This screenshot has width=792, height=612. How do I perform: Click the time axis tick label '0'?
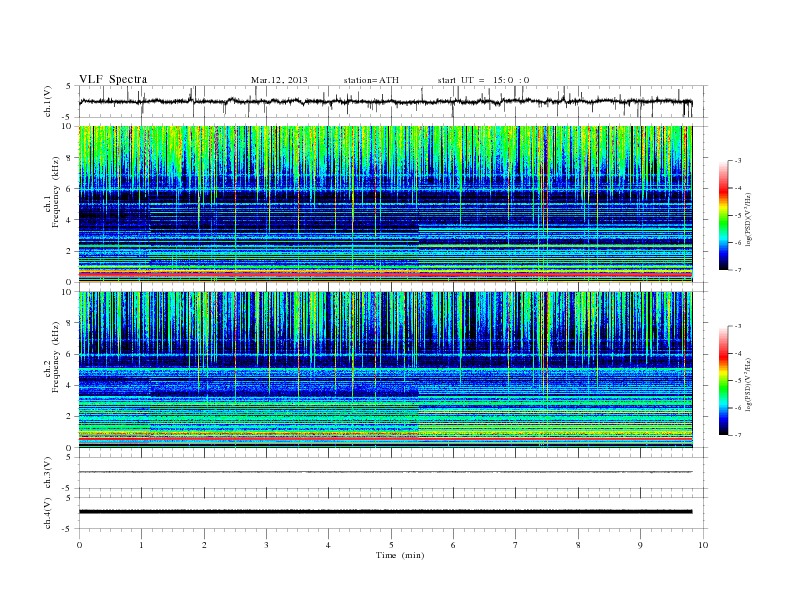(79, 545)
